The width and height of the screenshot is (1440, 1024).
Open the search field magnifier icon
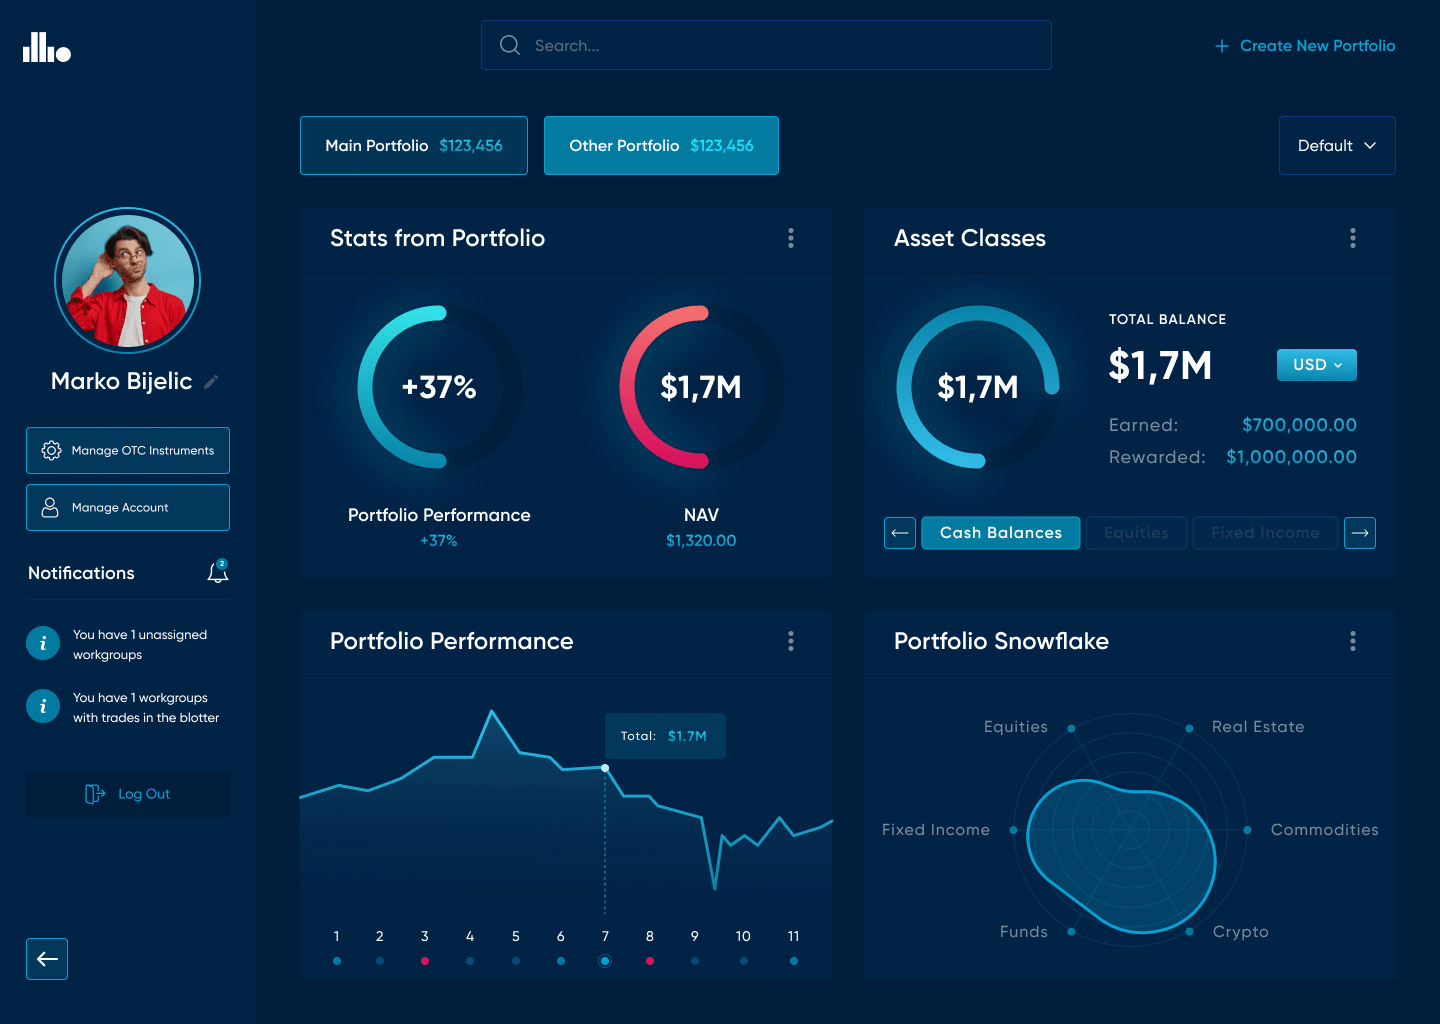(x=509, y=45)
